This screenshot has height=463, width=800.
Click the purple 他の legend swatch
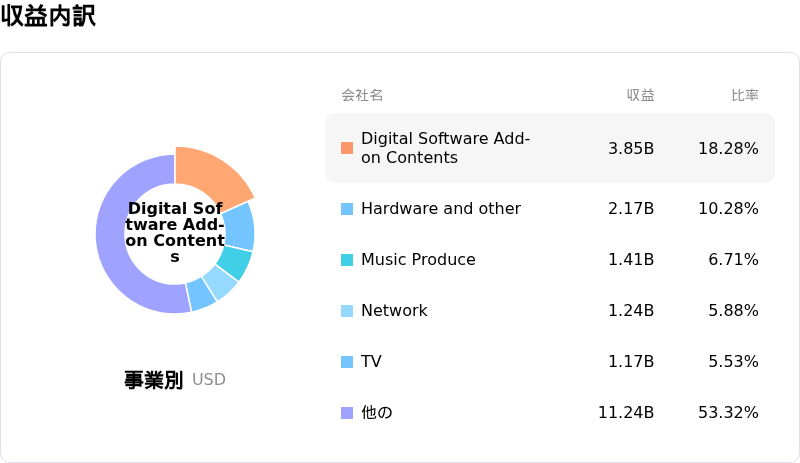point(347,413)
